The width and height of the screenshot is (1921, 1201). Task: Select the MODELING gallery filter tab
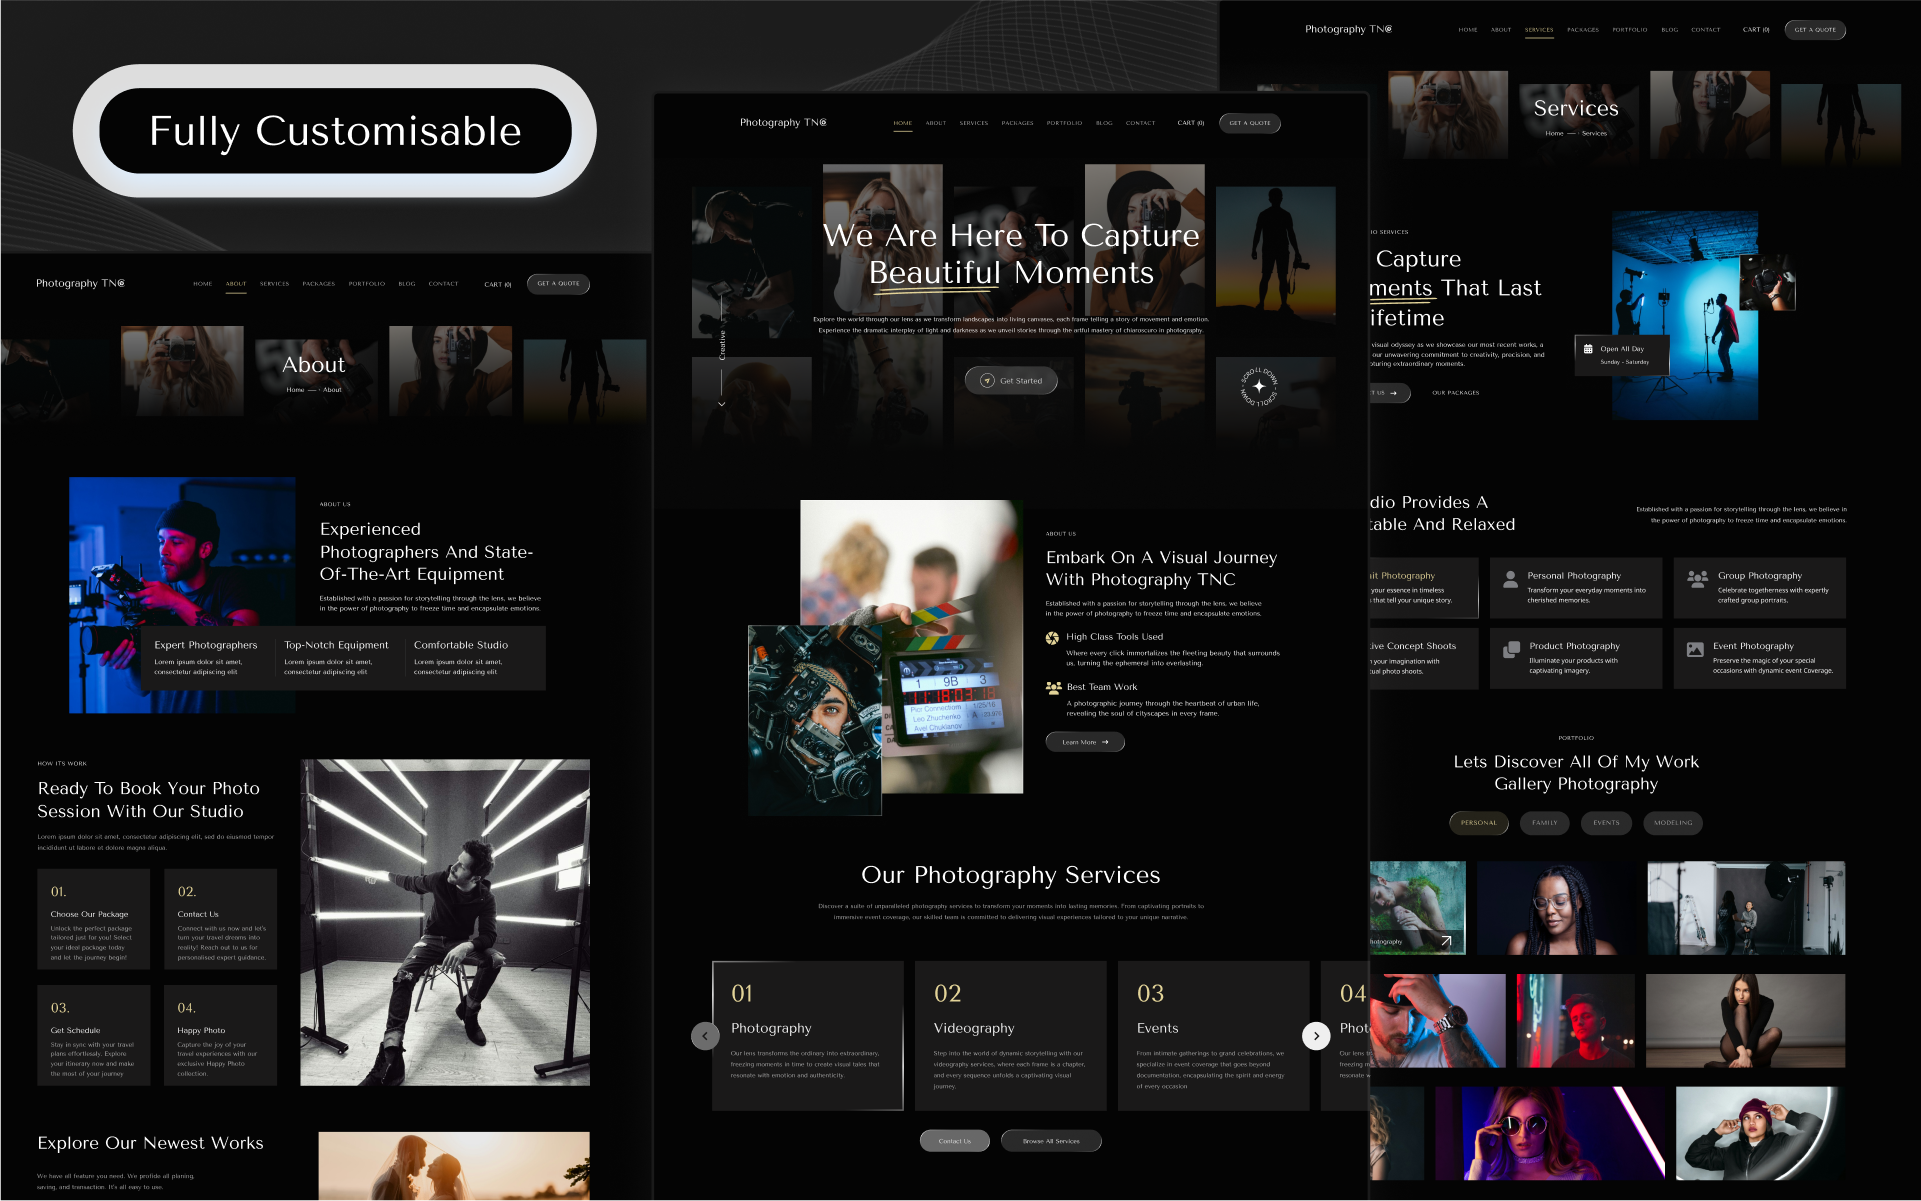click(1673, 823)
